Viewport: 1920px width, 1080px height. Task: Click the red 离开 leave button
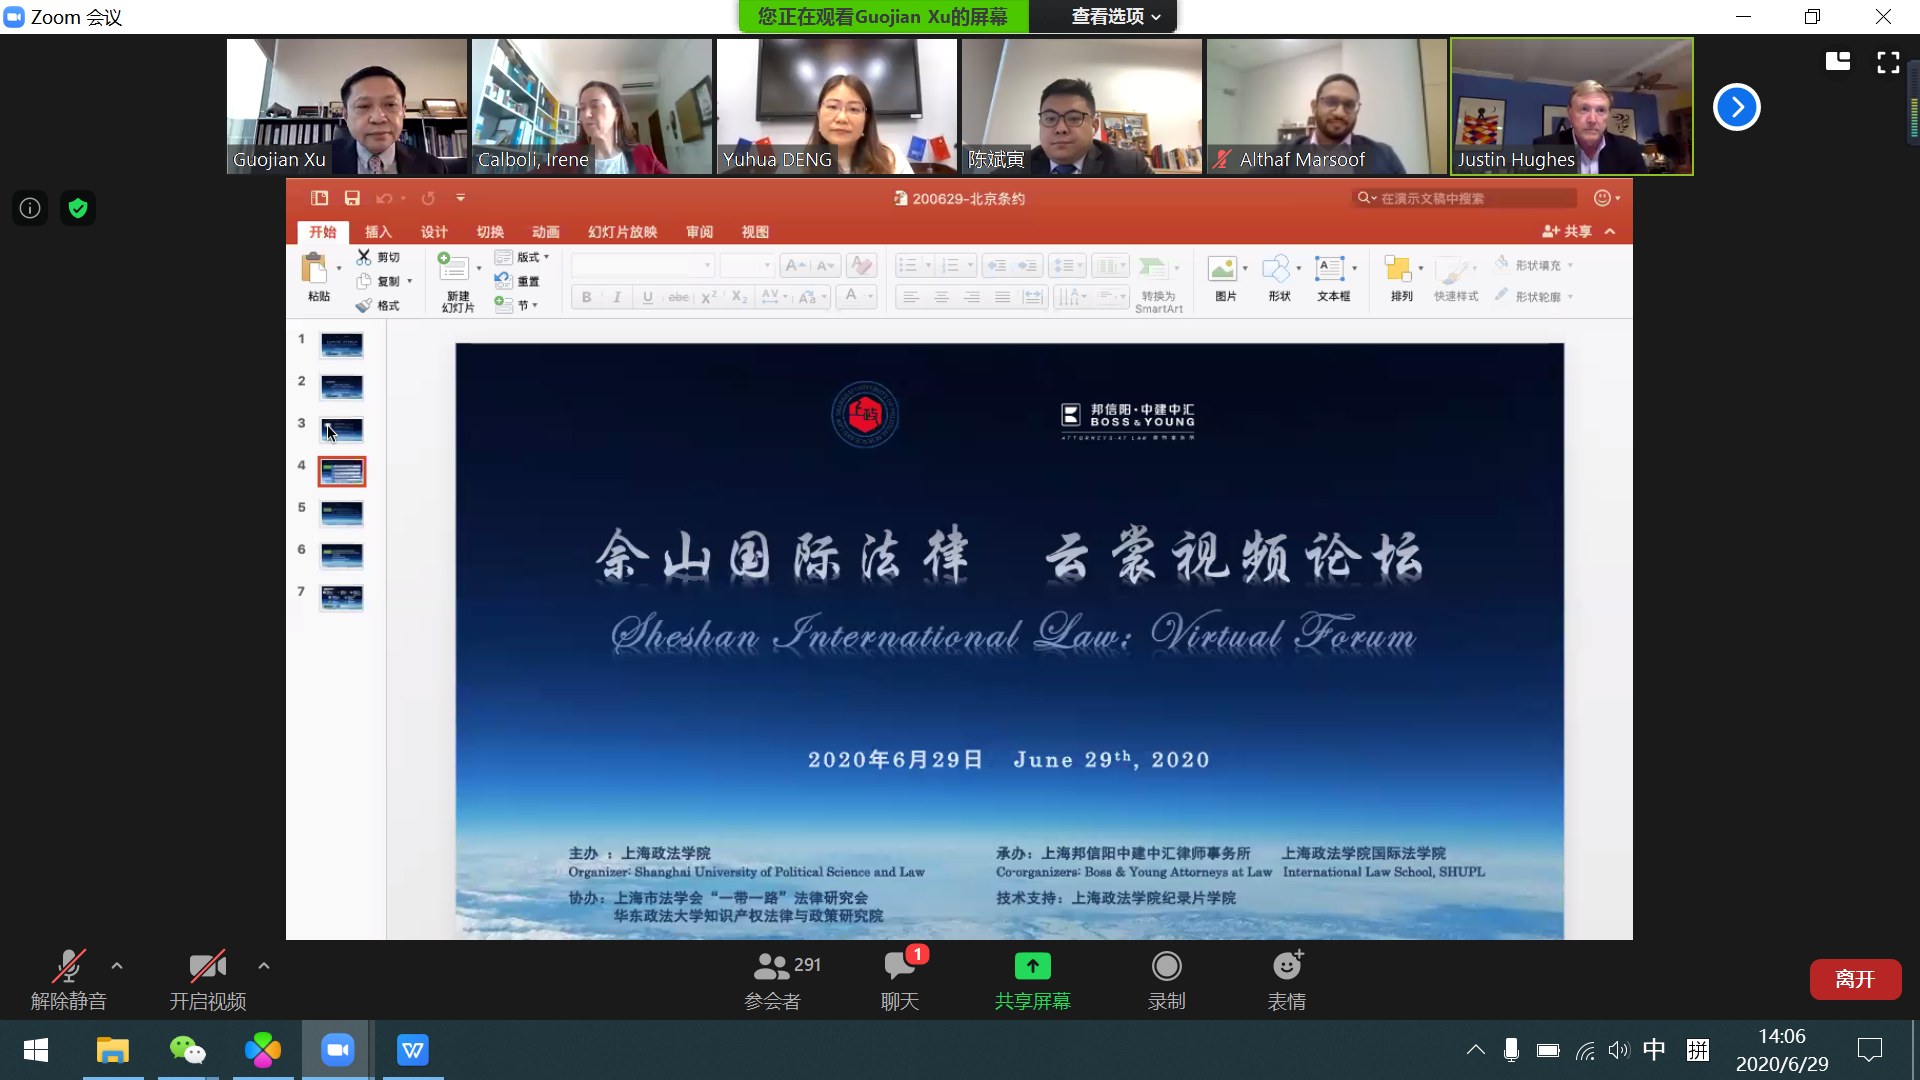(1855, 979)
